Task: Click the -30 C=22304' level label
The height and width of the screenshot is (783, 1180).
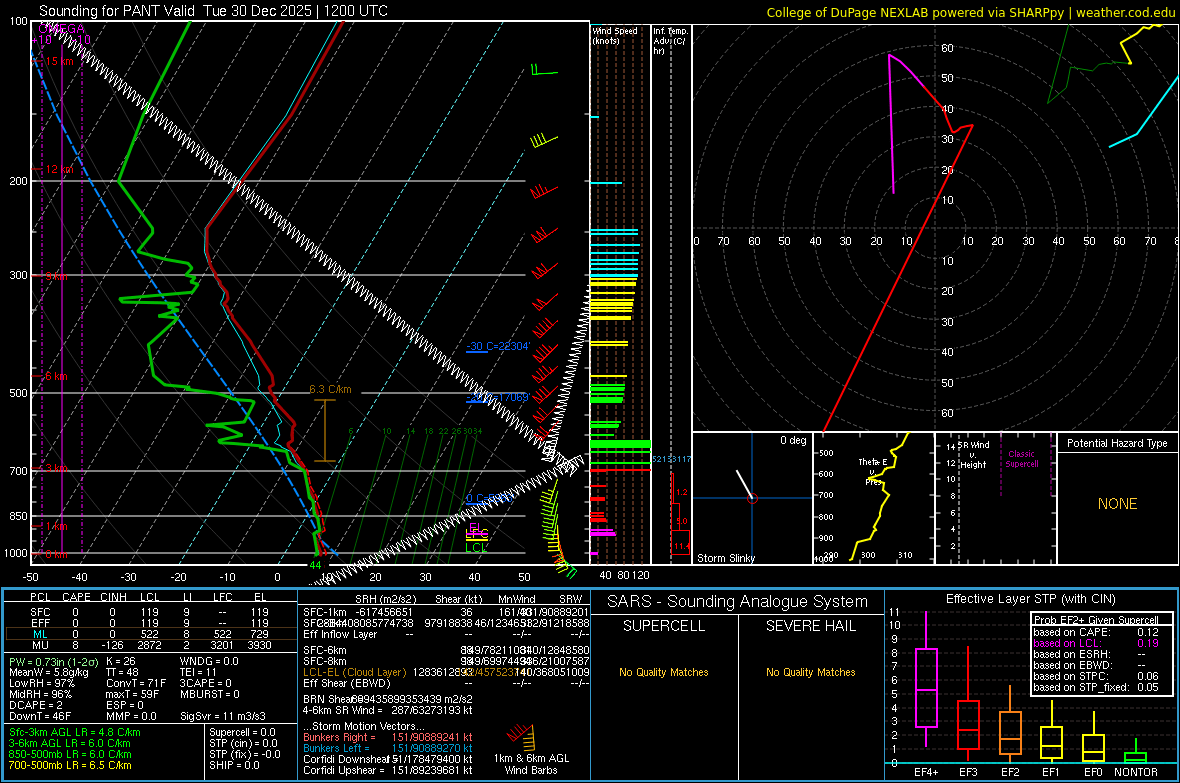Action: 498,346
